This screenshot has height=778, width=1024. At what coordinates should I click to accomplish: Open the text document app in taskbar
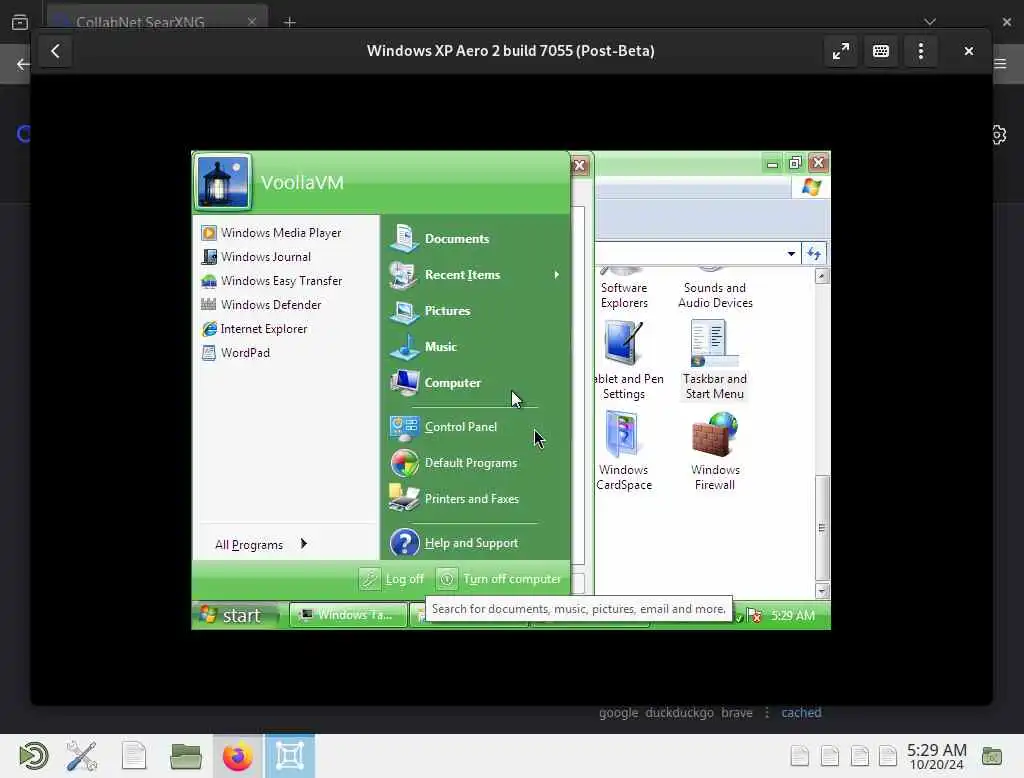coord(134,756)
